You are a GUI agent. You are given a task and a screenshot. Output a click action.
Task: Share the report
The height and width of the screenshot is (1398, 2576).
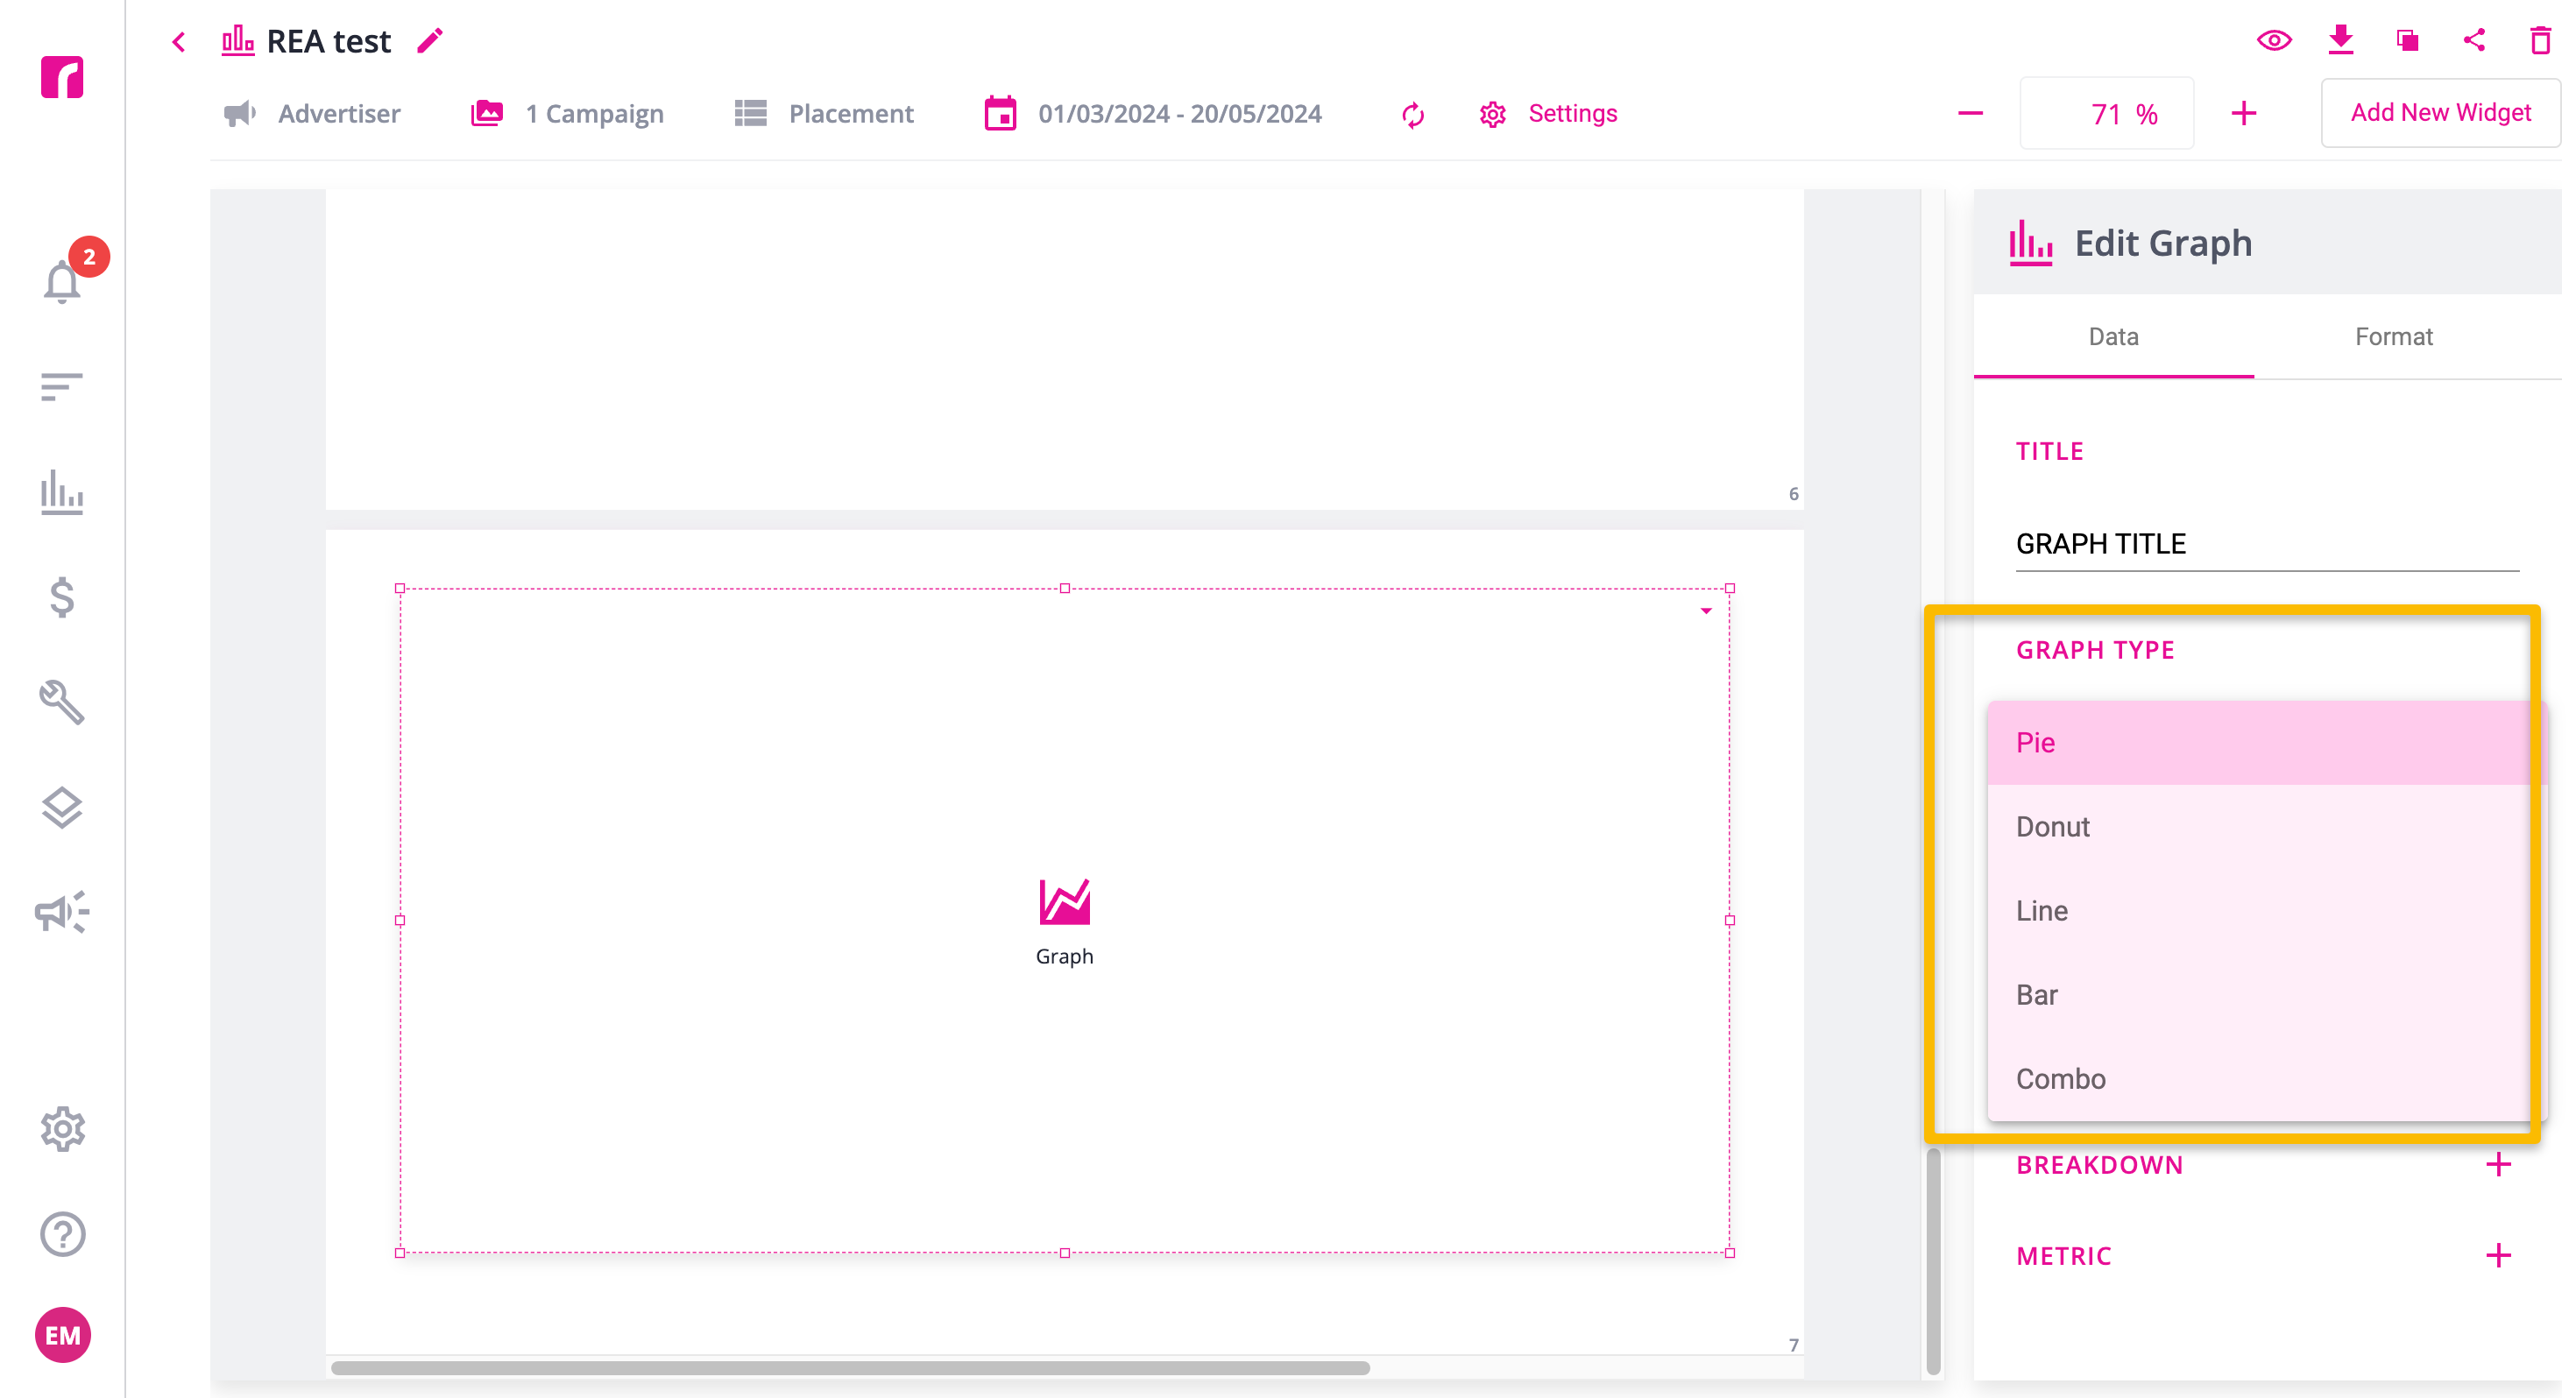pyautogui.click(x=2474, y=40)
